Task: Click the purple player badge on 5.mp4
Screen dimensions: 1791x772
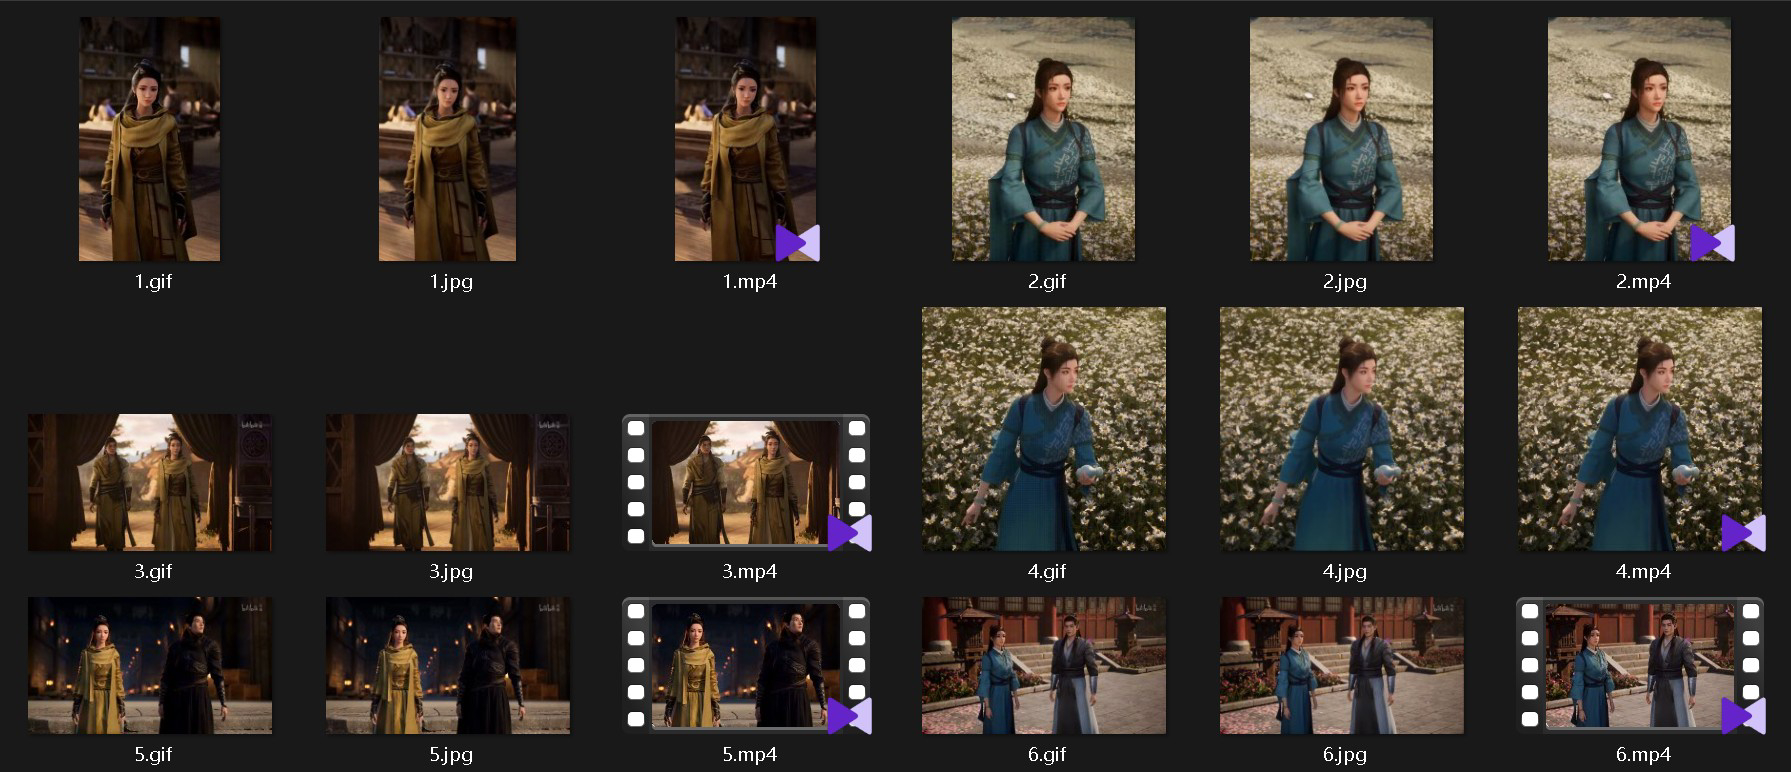Action: click(x=850, y=716)
